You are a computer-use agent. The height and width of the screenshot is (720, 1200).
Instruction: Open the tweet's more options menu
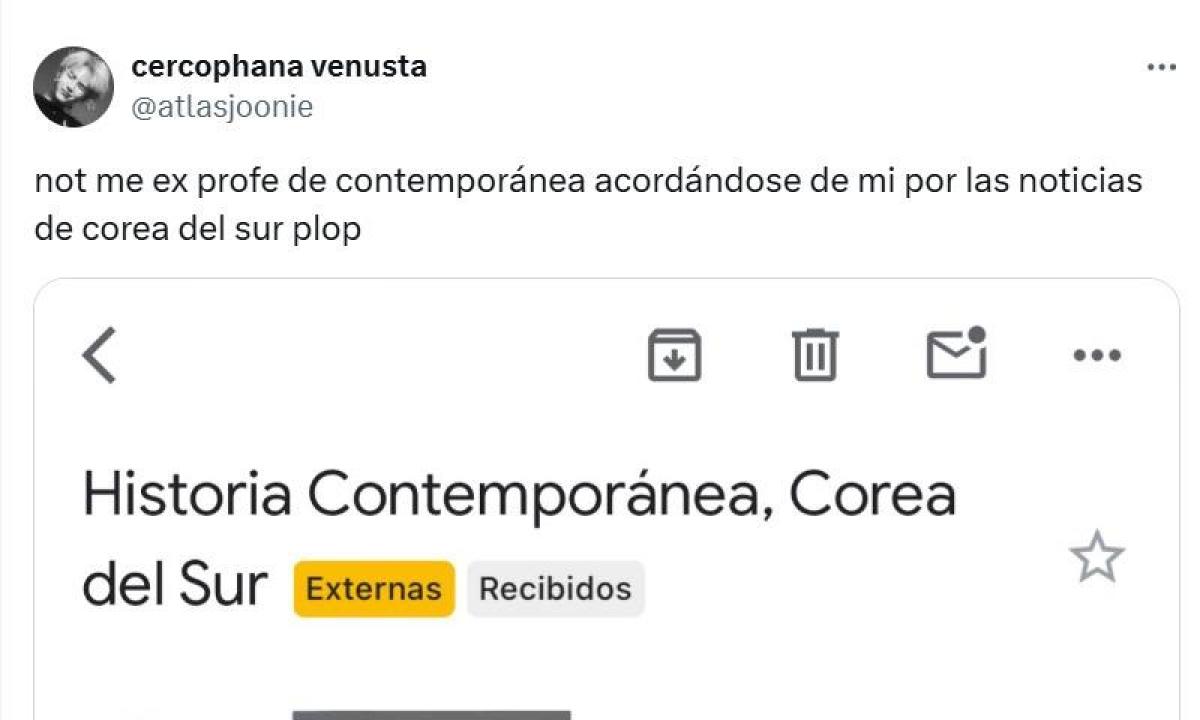coord(1160,68)
